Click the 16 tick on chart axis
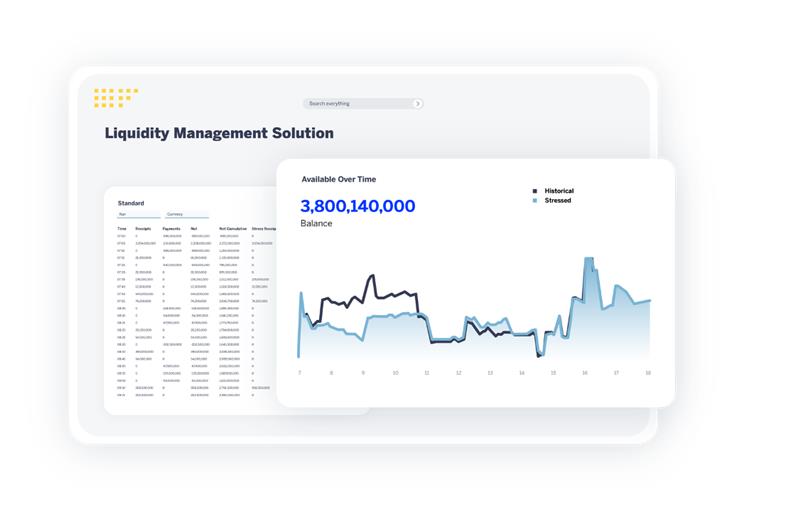The width and height of the screenshot is (800, 519). (585, 373)
